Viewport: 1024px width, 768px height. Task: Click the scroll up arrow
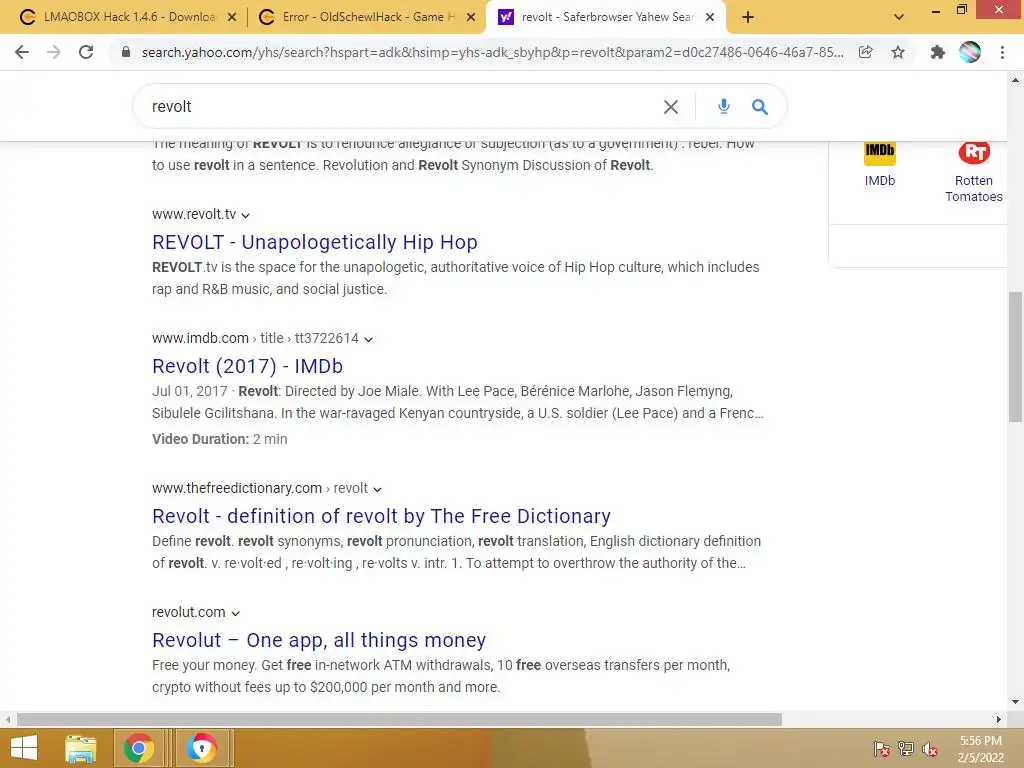point(1015,80)
